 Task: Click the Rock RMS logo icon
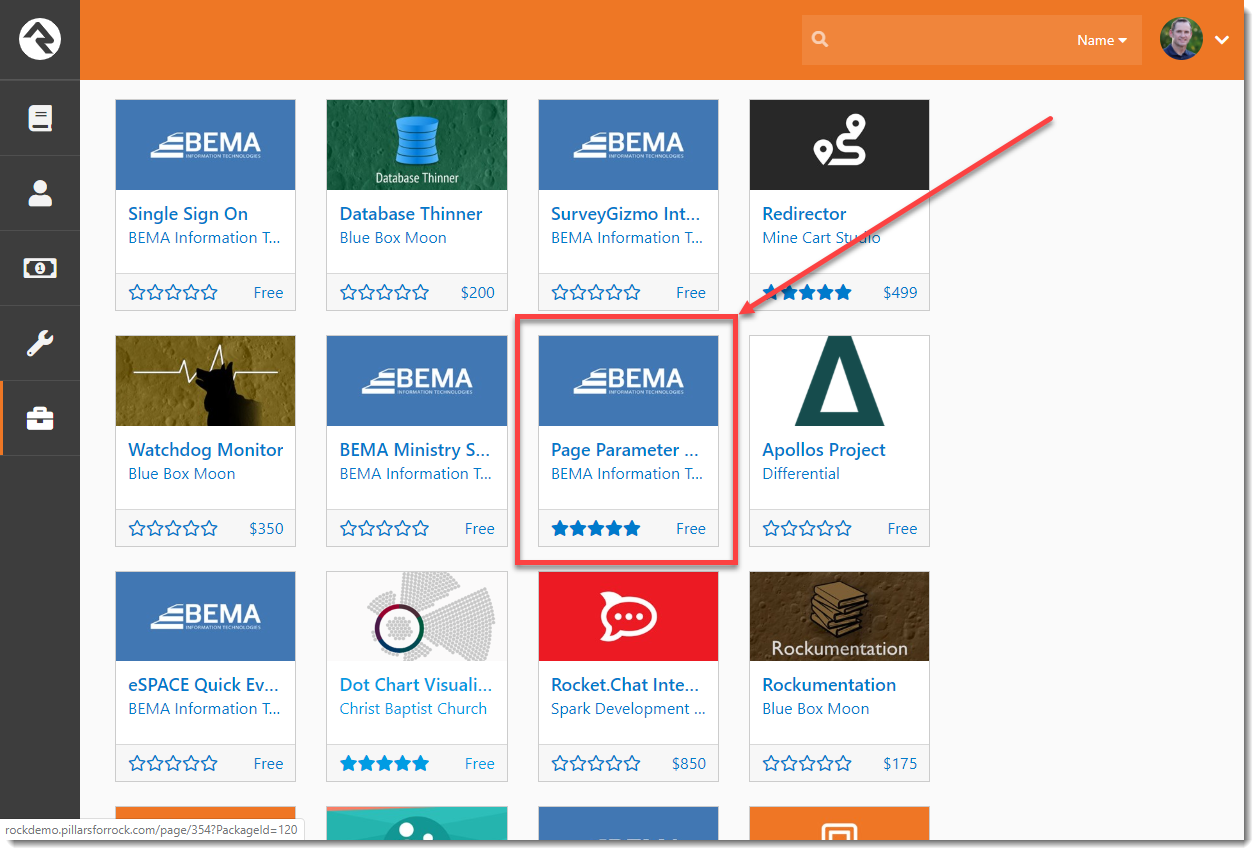pyautogui.click(x=40, y=40)
